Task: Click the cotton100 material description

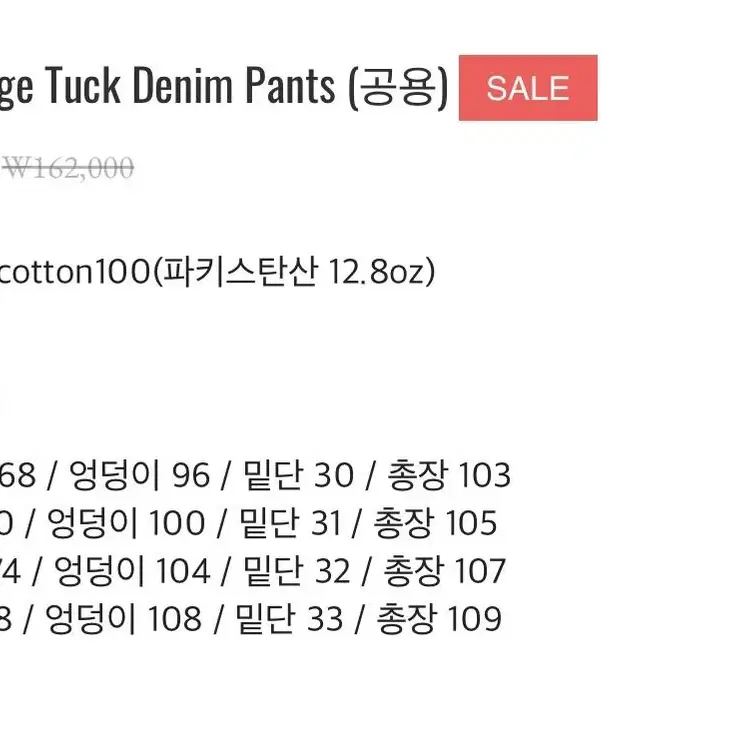Action: [x=75, y=271]
